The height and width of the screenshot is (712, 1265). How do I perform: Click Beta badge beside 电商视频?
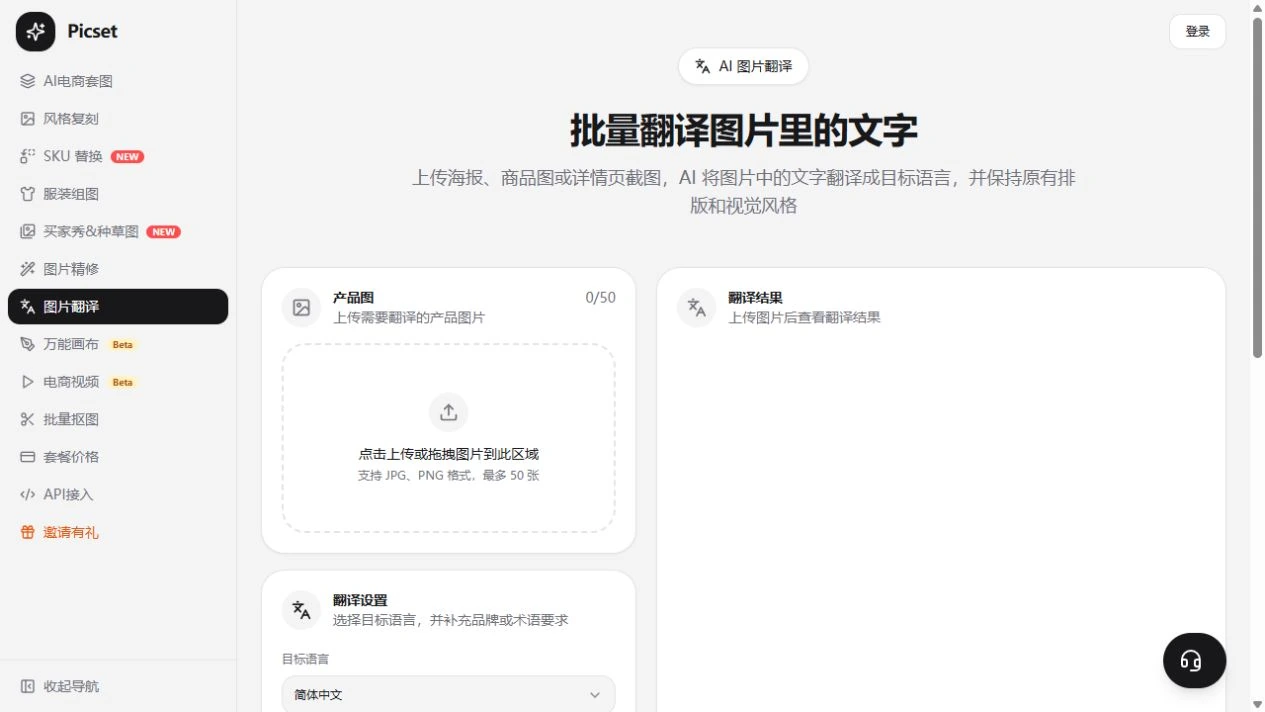tap(122, 382)
